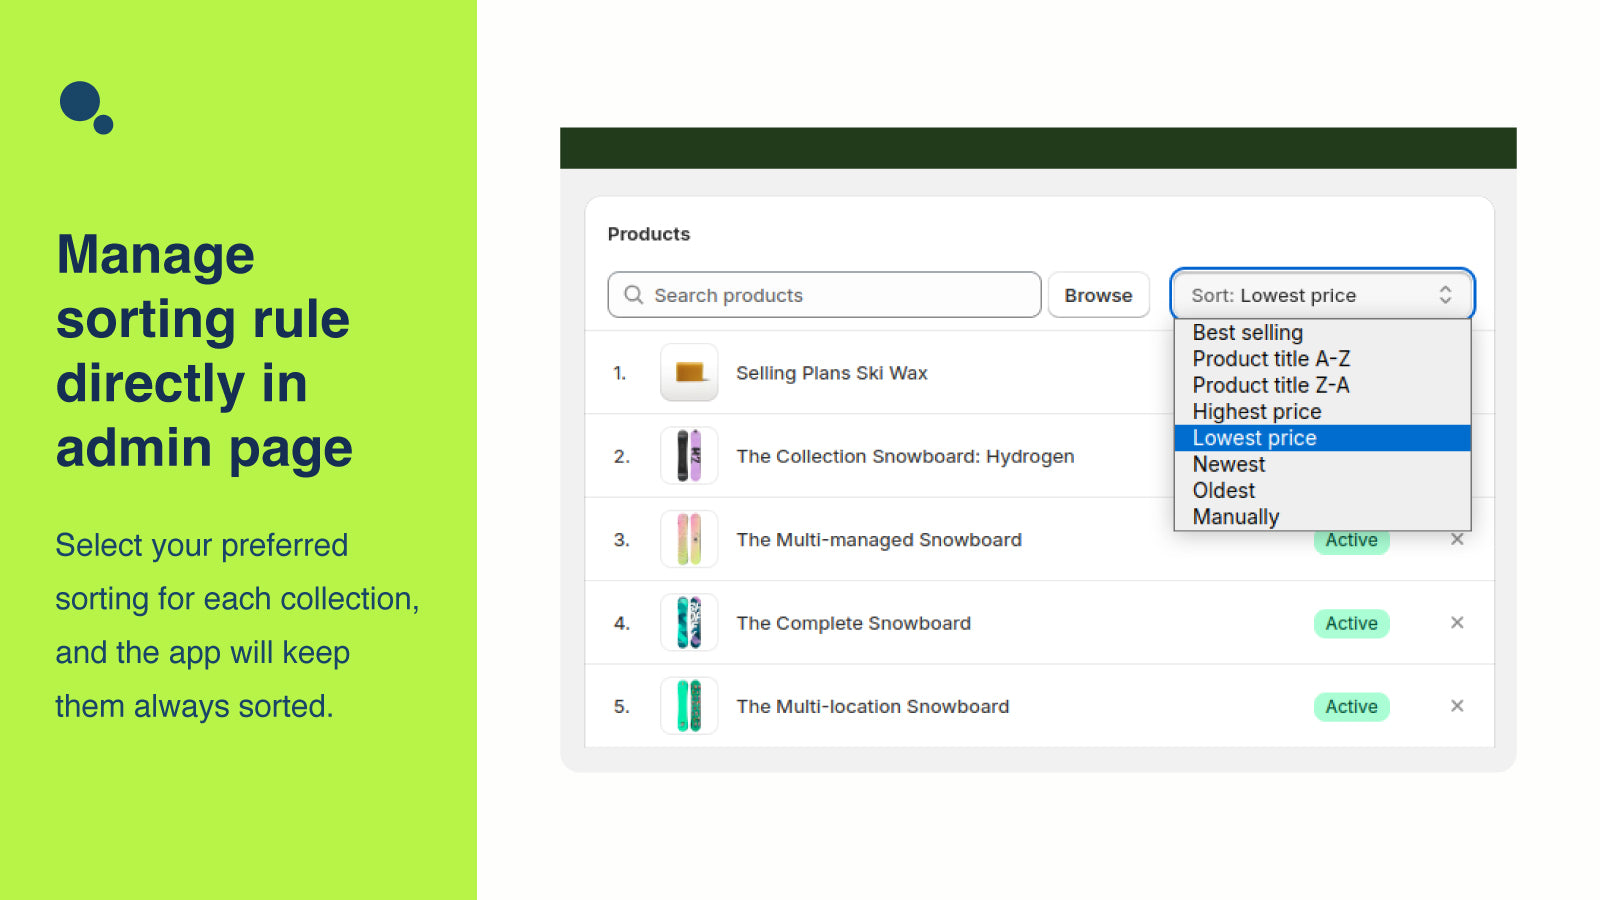Remove The Multi-location Snowboard with X icon
1600x900 pixels.
click(x=1456, y=706)
